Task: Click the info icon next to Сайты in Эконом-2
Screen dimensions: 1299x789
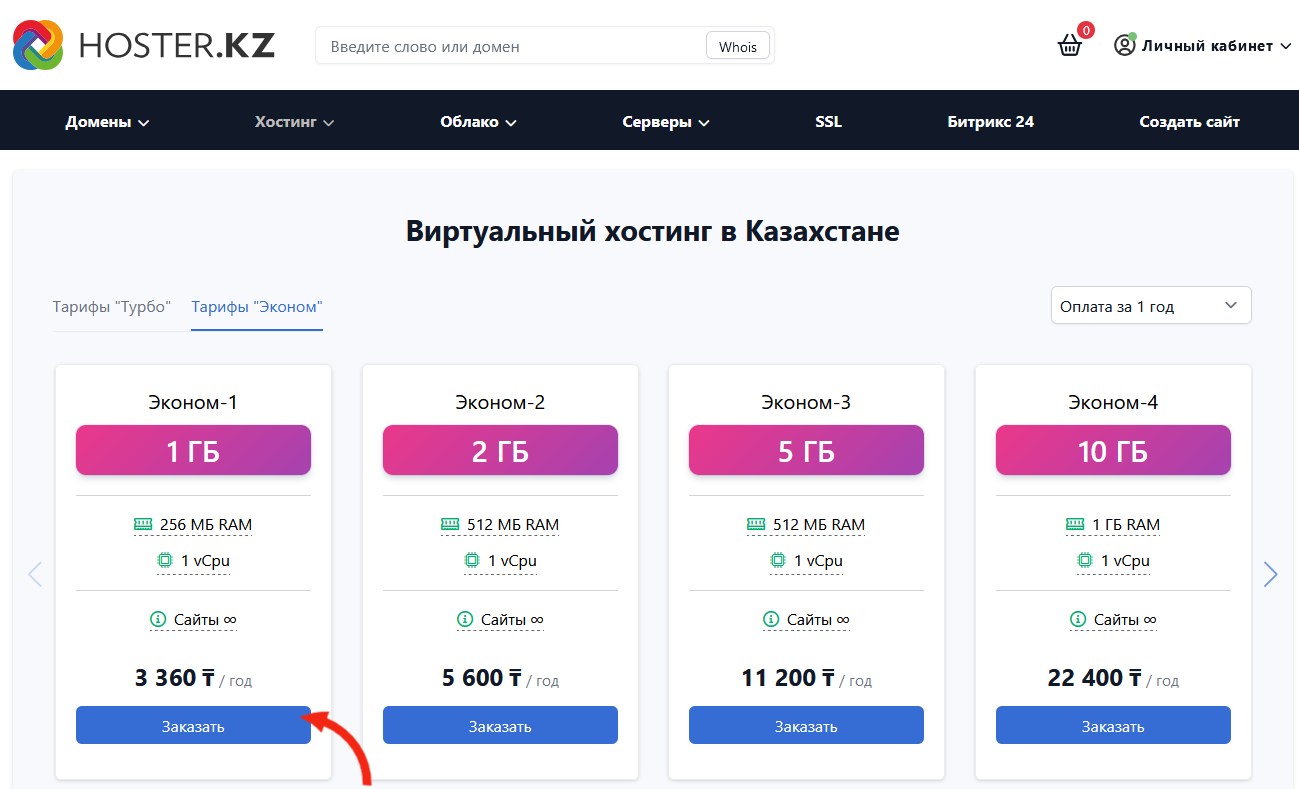Action: 465,620
